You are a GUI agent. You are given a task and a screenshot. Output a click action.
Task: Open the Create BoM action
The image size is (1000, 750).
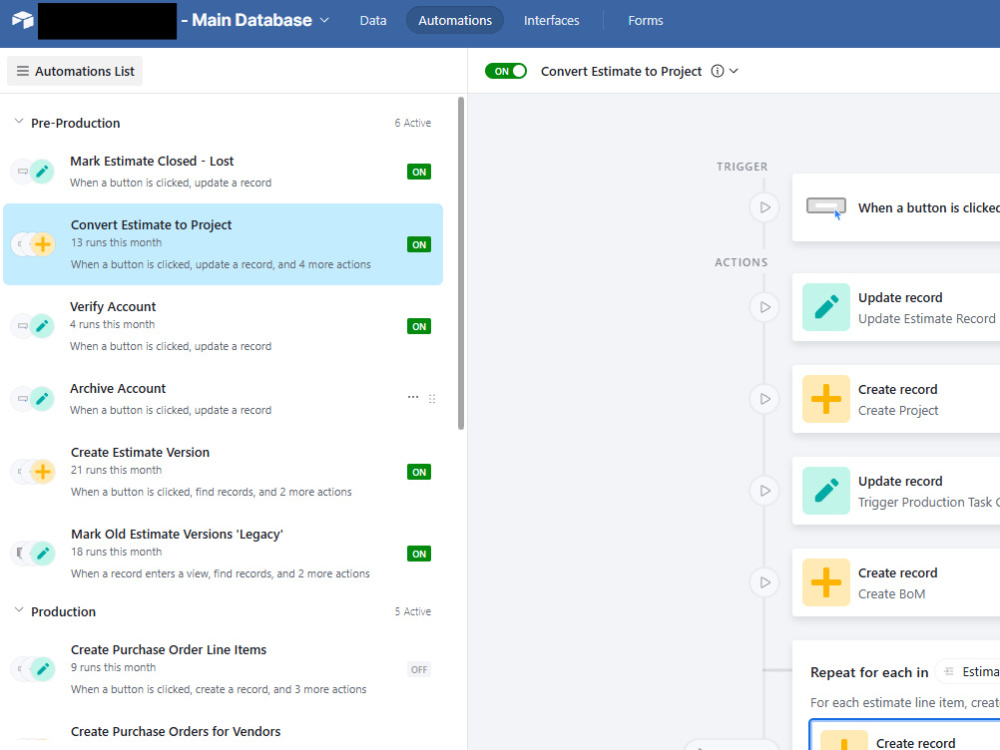[896, 582]
